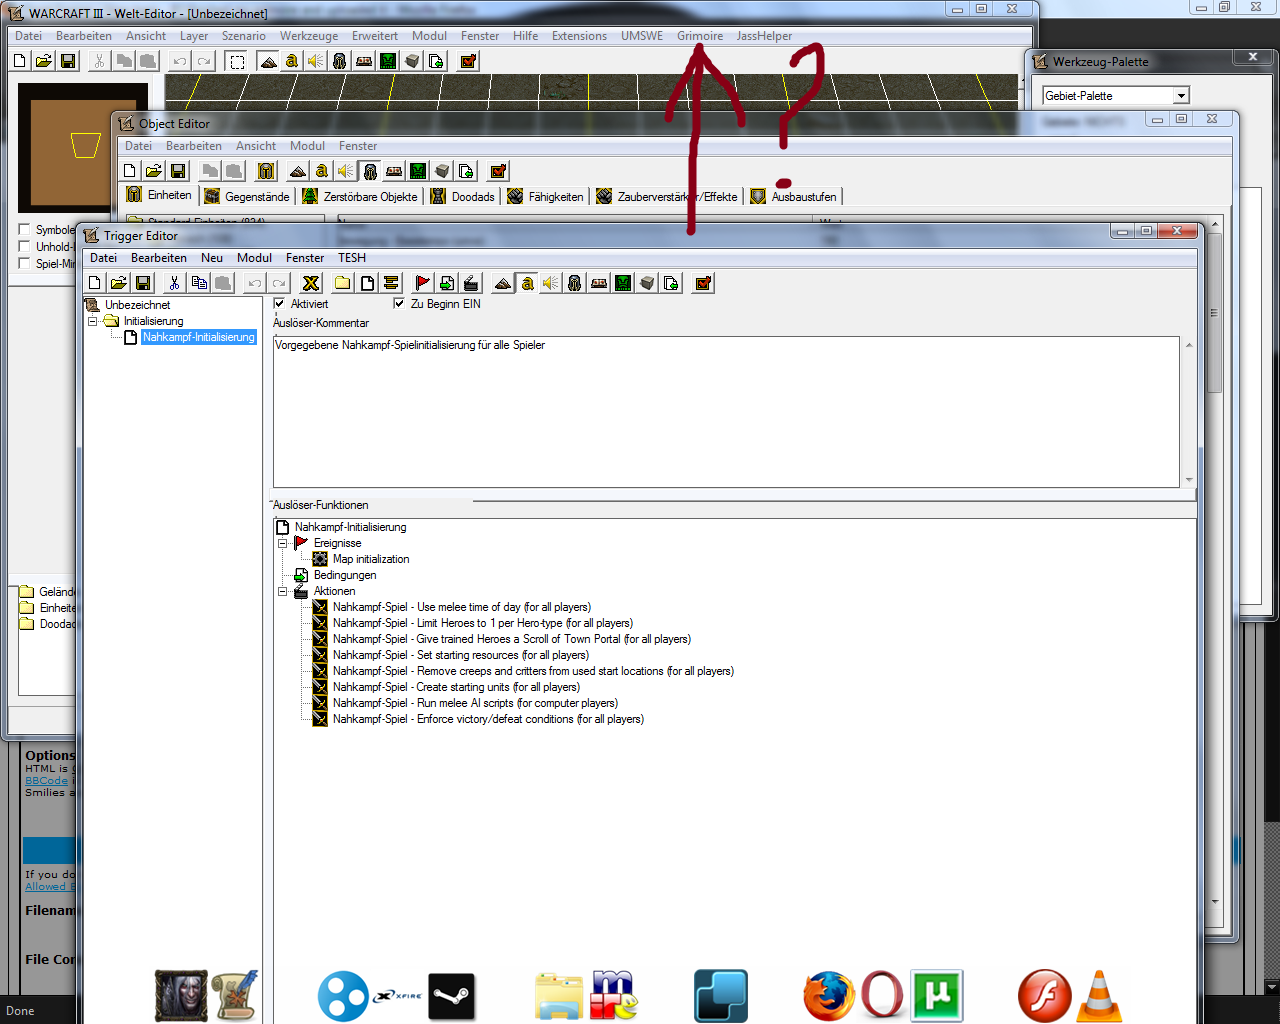Open Trigger Editor icon in Welt-Editor toolbar
This screenshot has height=1024, width=1280.
(x=292, y=61)
